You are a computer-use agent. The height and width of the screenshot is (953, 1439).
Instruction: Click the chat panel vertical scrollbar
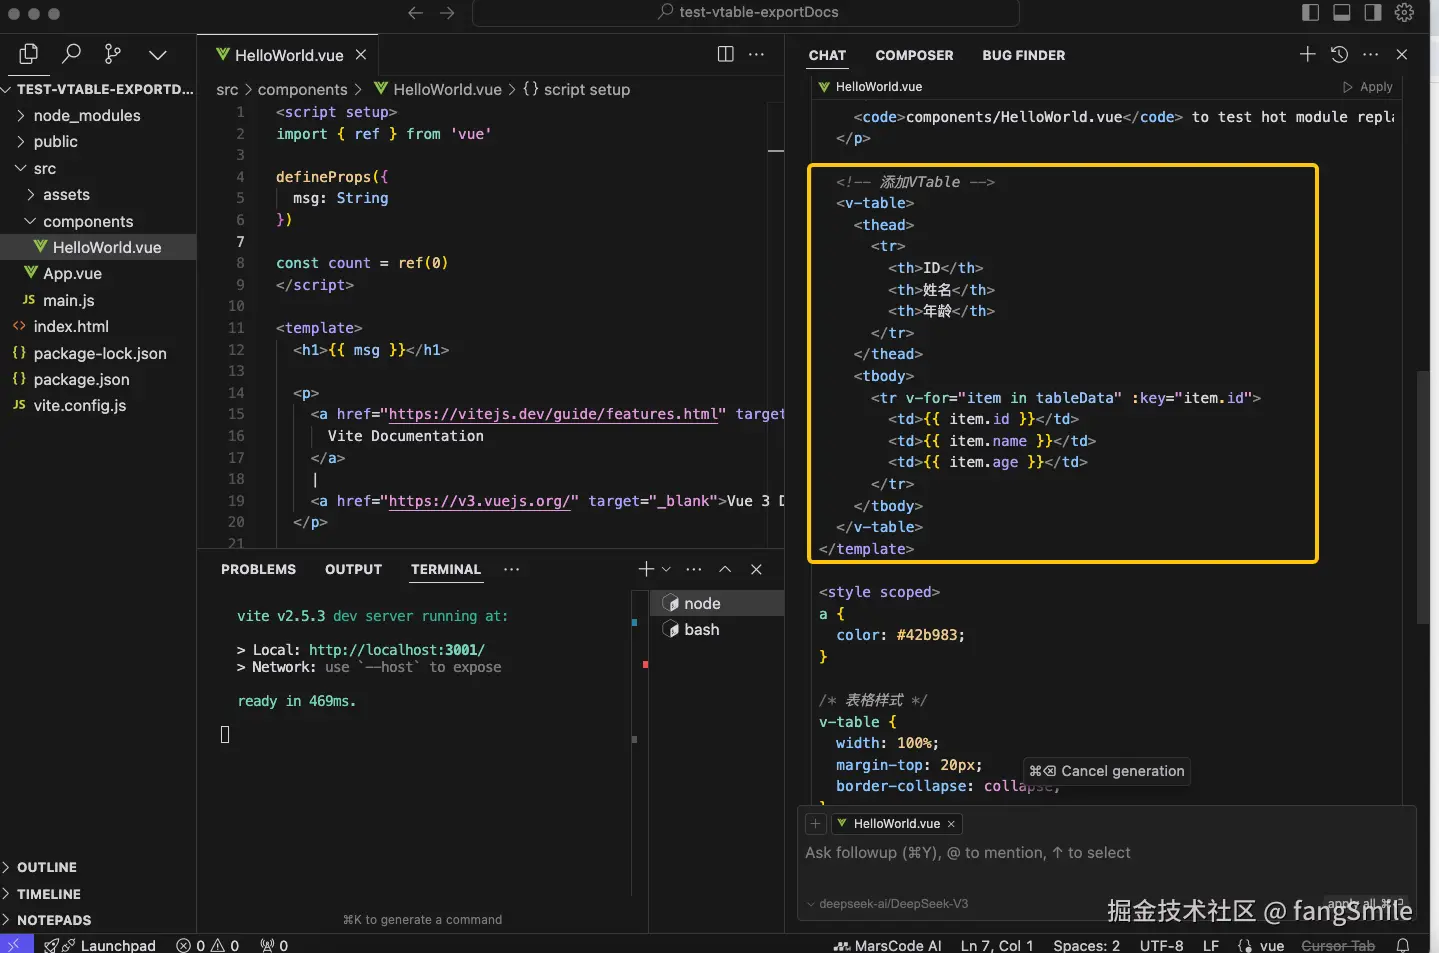click(x=1423, y=497)
